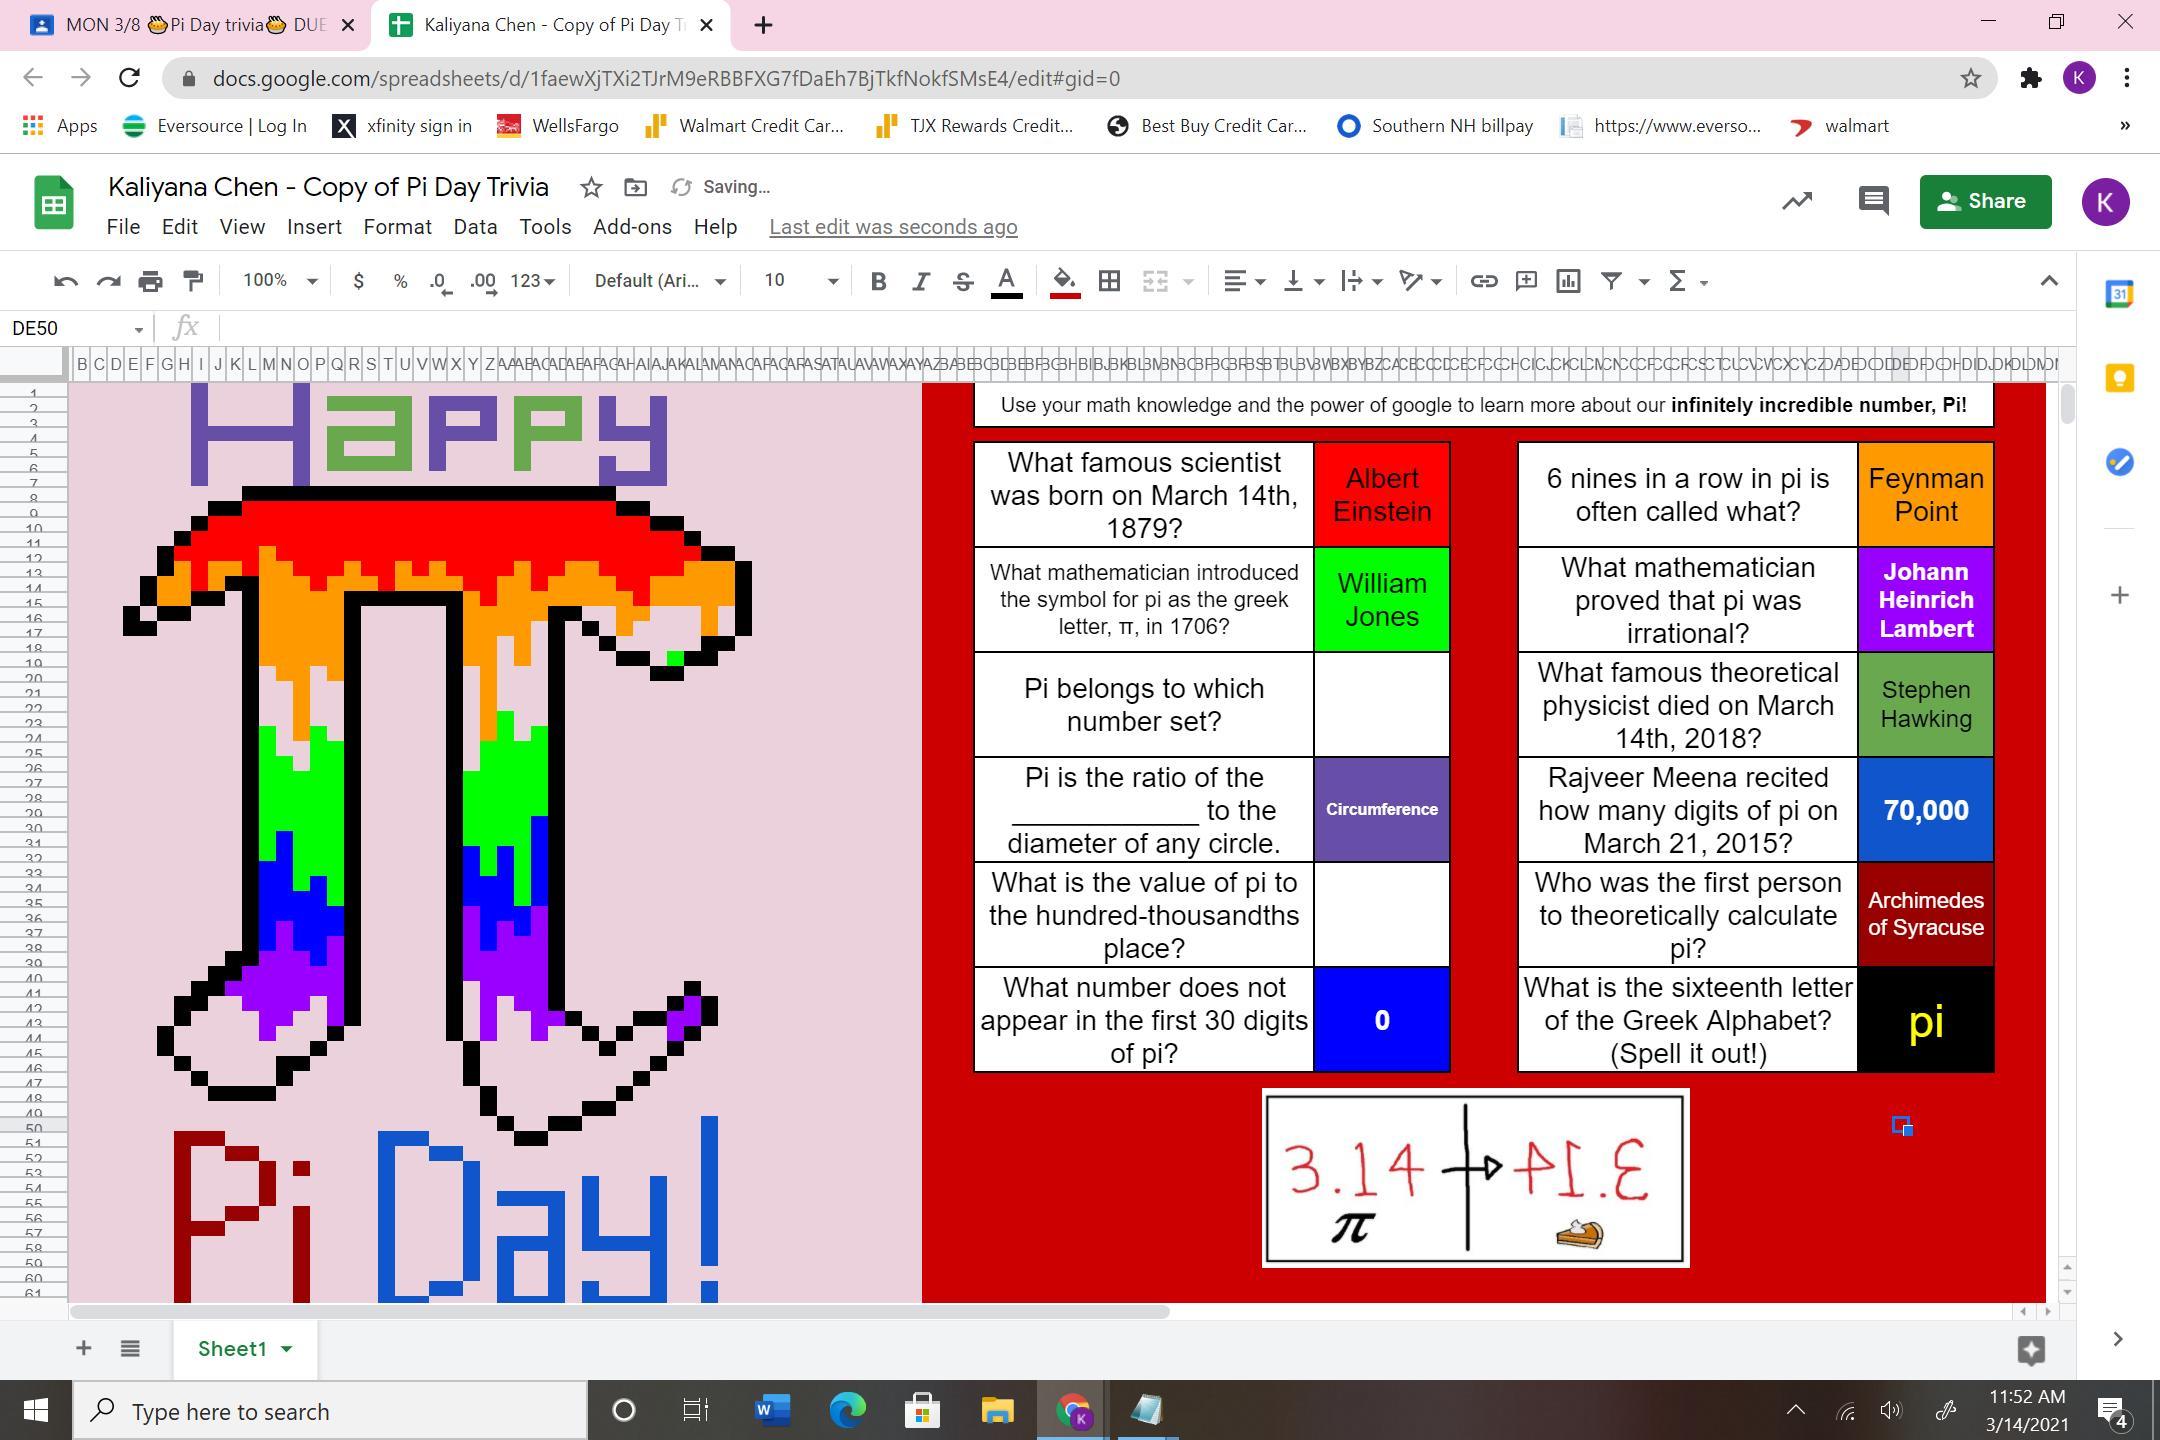The width and height of the screenshot is (2160, 1440).
Task: Open the Default (Arial) font dropdown
Action: pos(659,281)
